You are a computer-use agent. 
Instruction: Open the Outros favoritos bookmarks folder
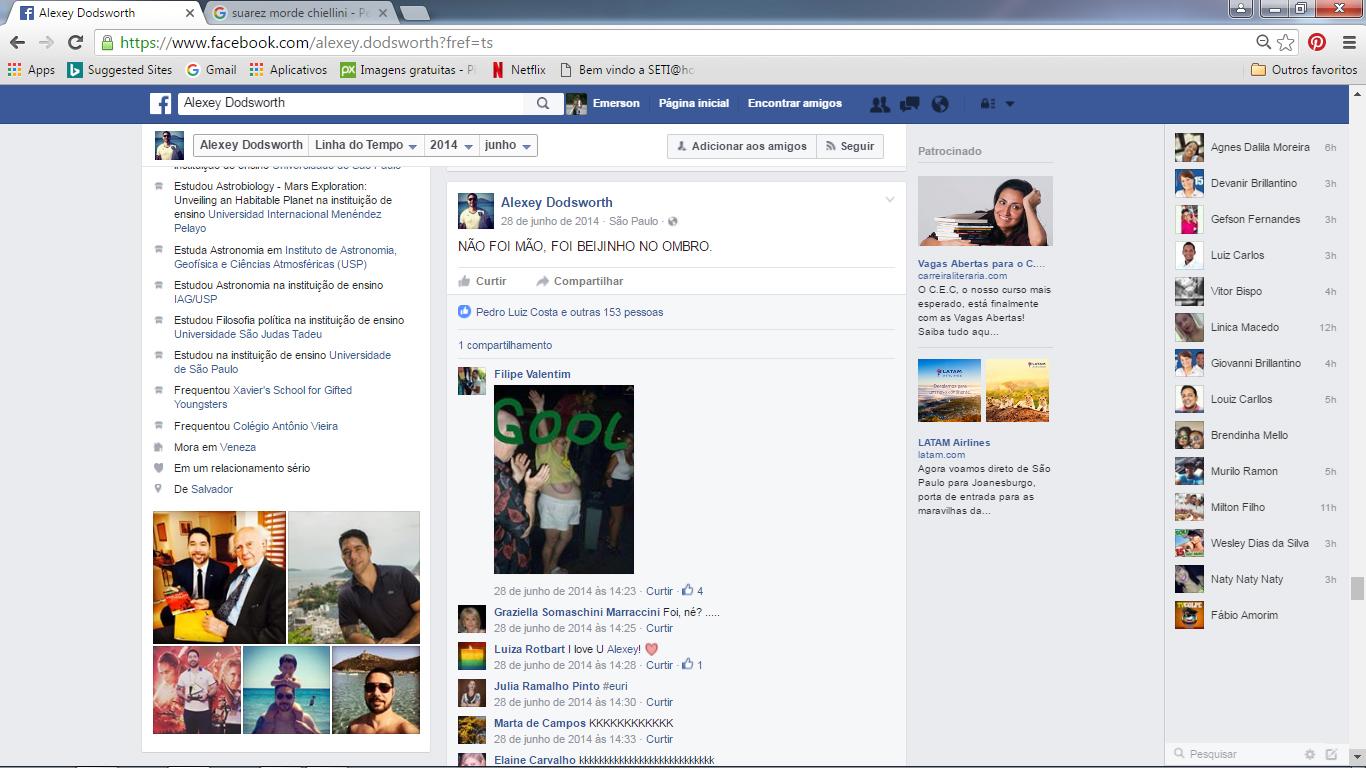pos(1304,70)
